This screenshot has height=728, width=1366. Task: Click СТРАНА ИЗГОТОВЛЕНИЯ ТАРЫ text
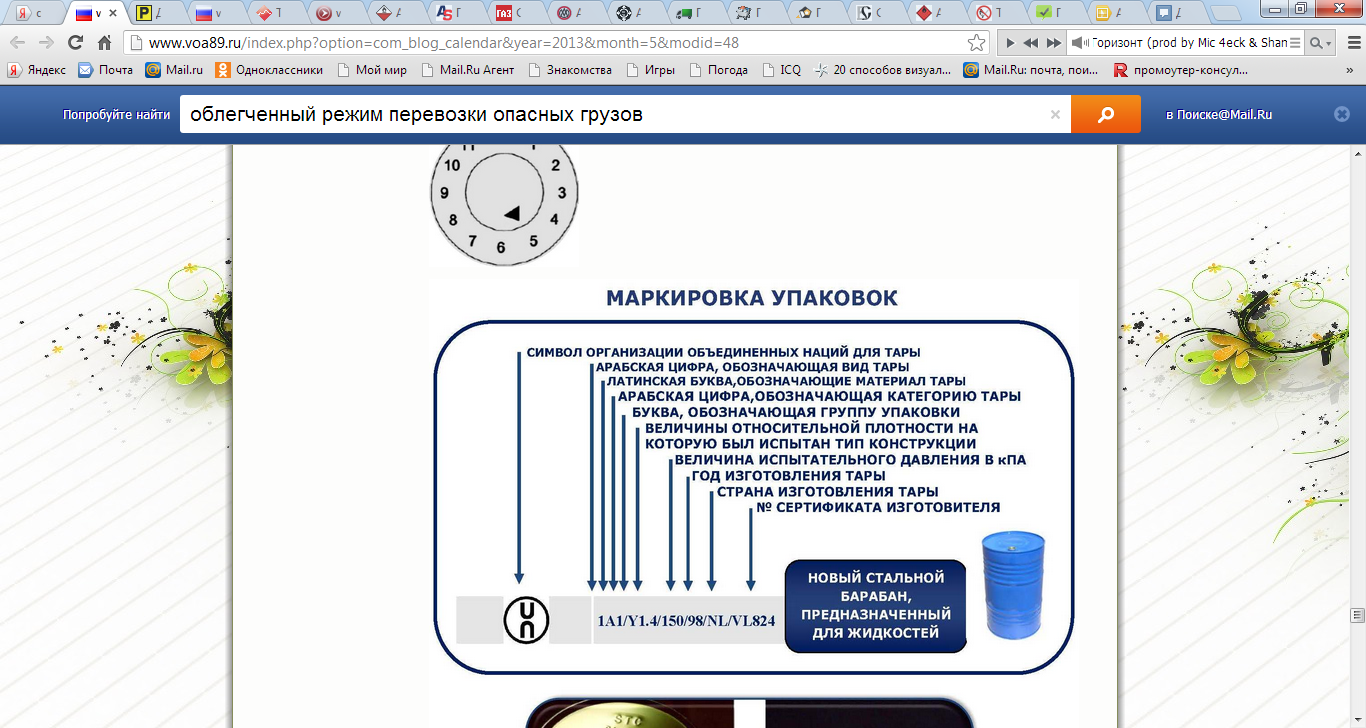(x=827, y=492)
